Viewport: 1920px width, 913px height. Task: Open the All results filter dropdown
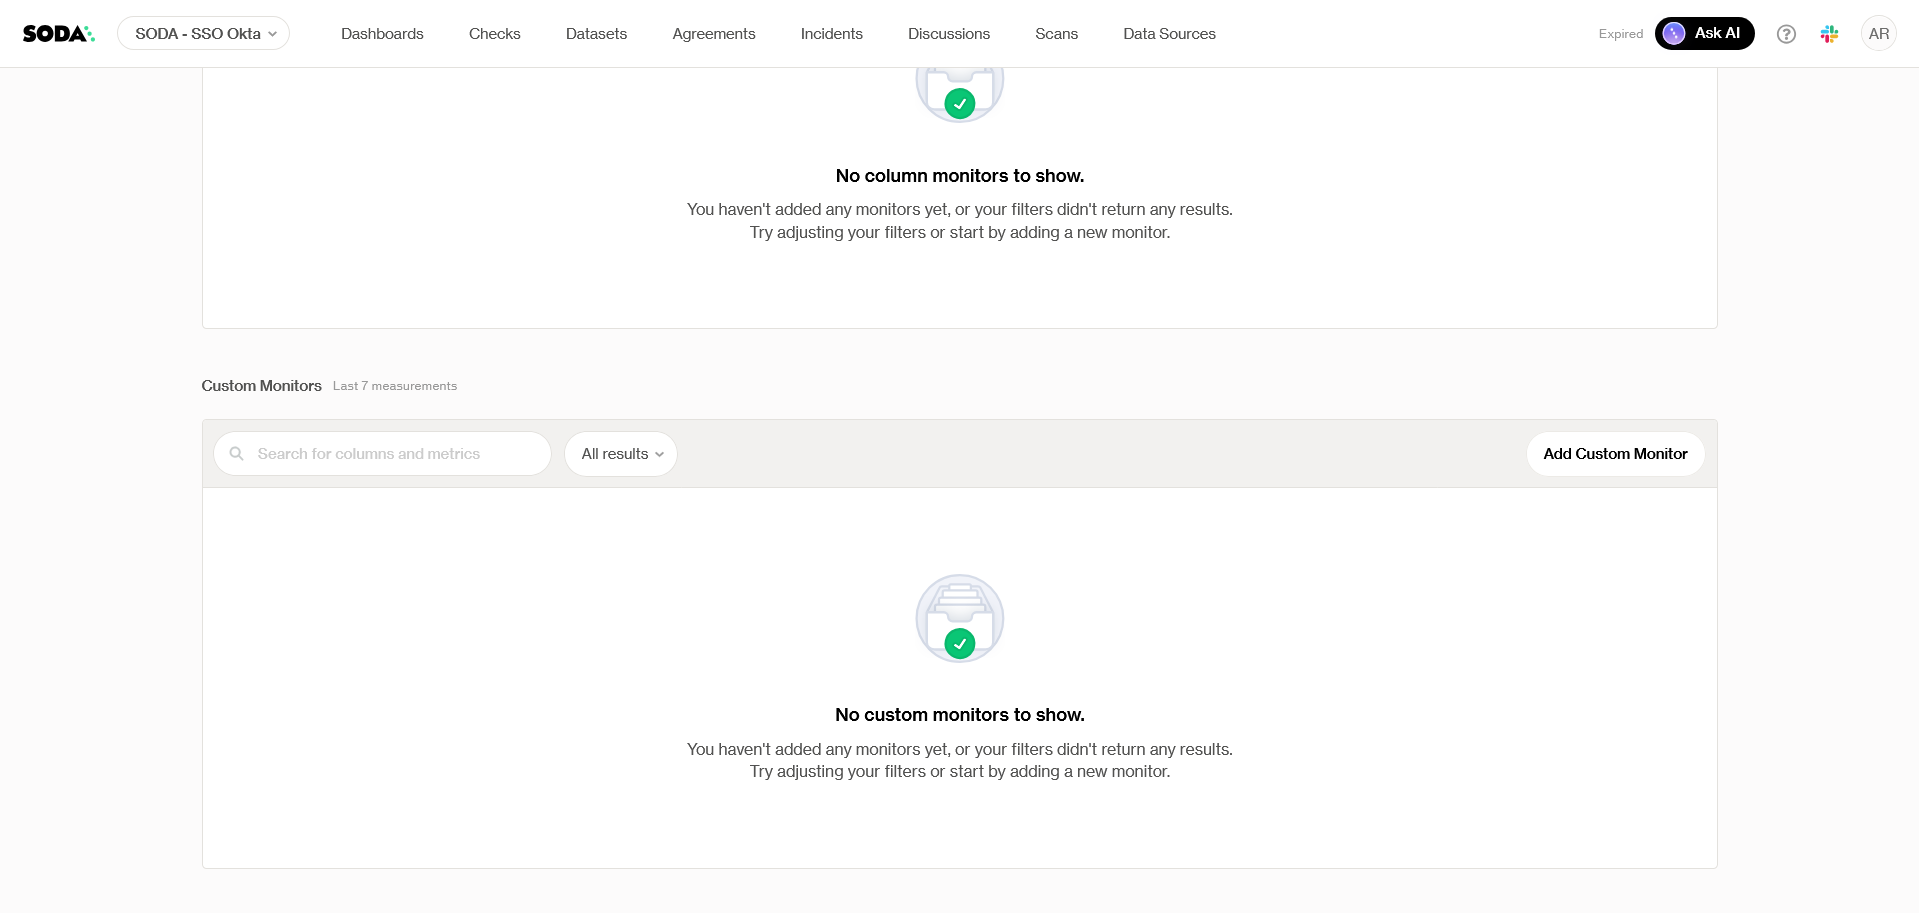621,454
